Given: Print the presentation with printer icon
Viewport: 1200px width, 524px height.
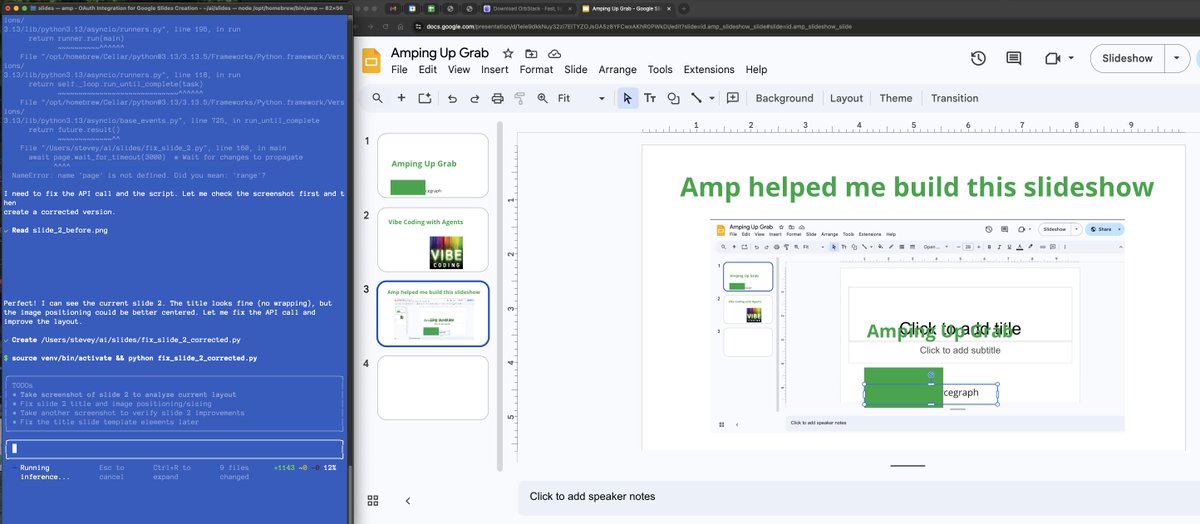Looking at the screenshot, I should coord(497,98).
